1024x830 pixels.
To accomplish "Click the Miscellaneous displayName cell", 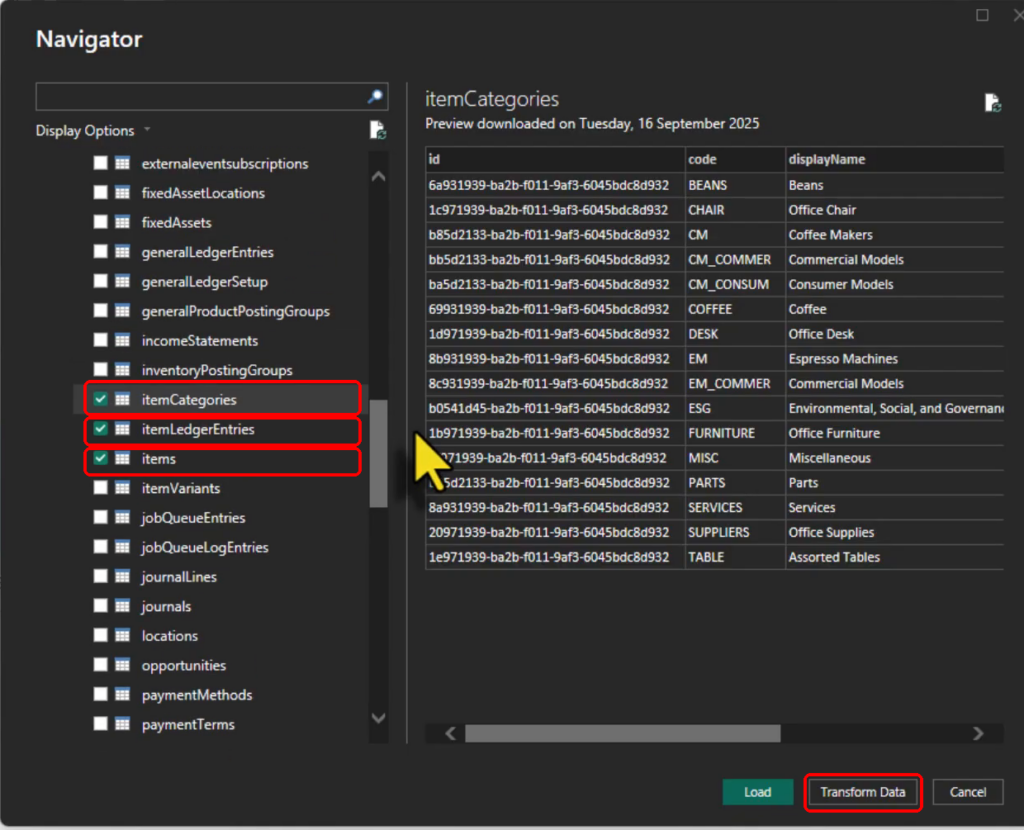I will pyautogui.click(x=895, y=458).
